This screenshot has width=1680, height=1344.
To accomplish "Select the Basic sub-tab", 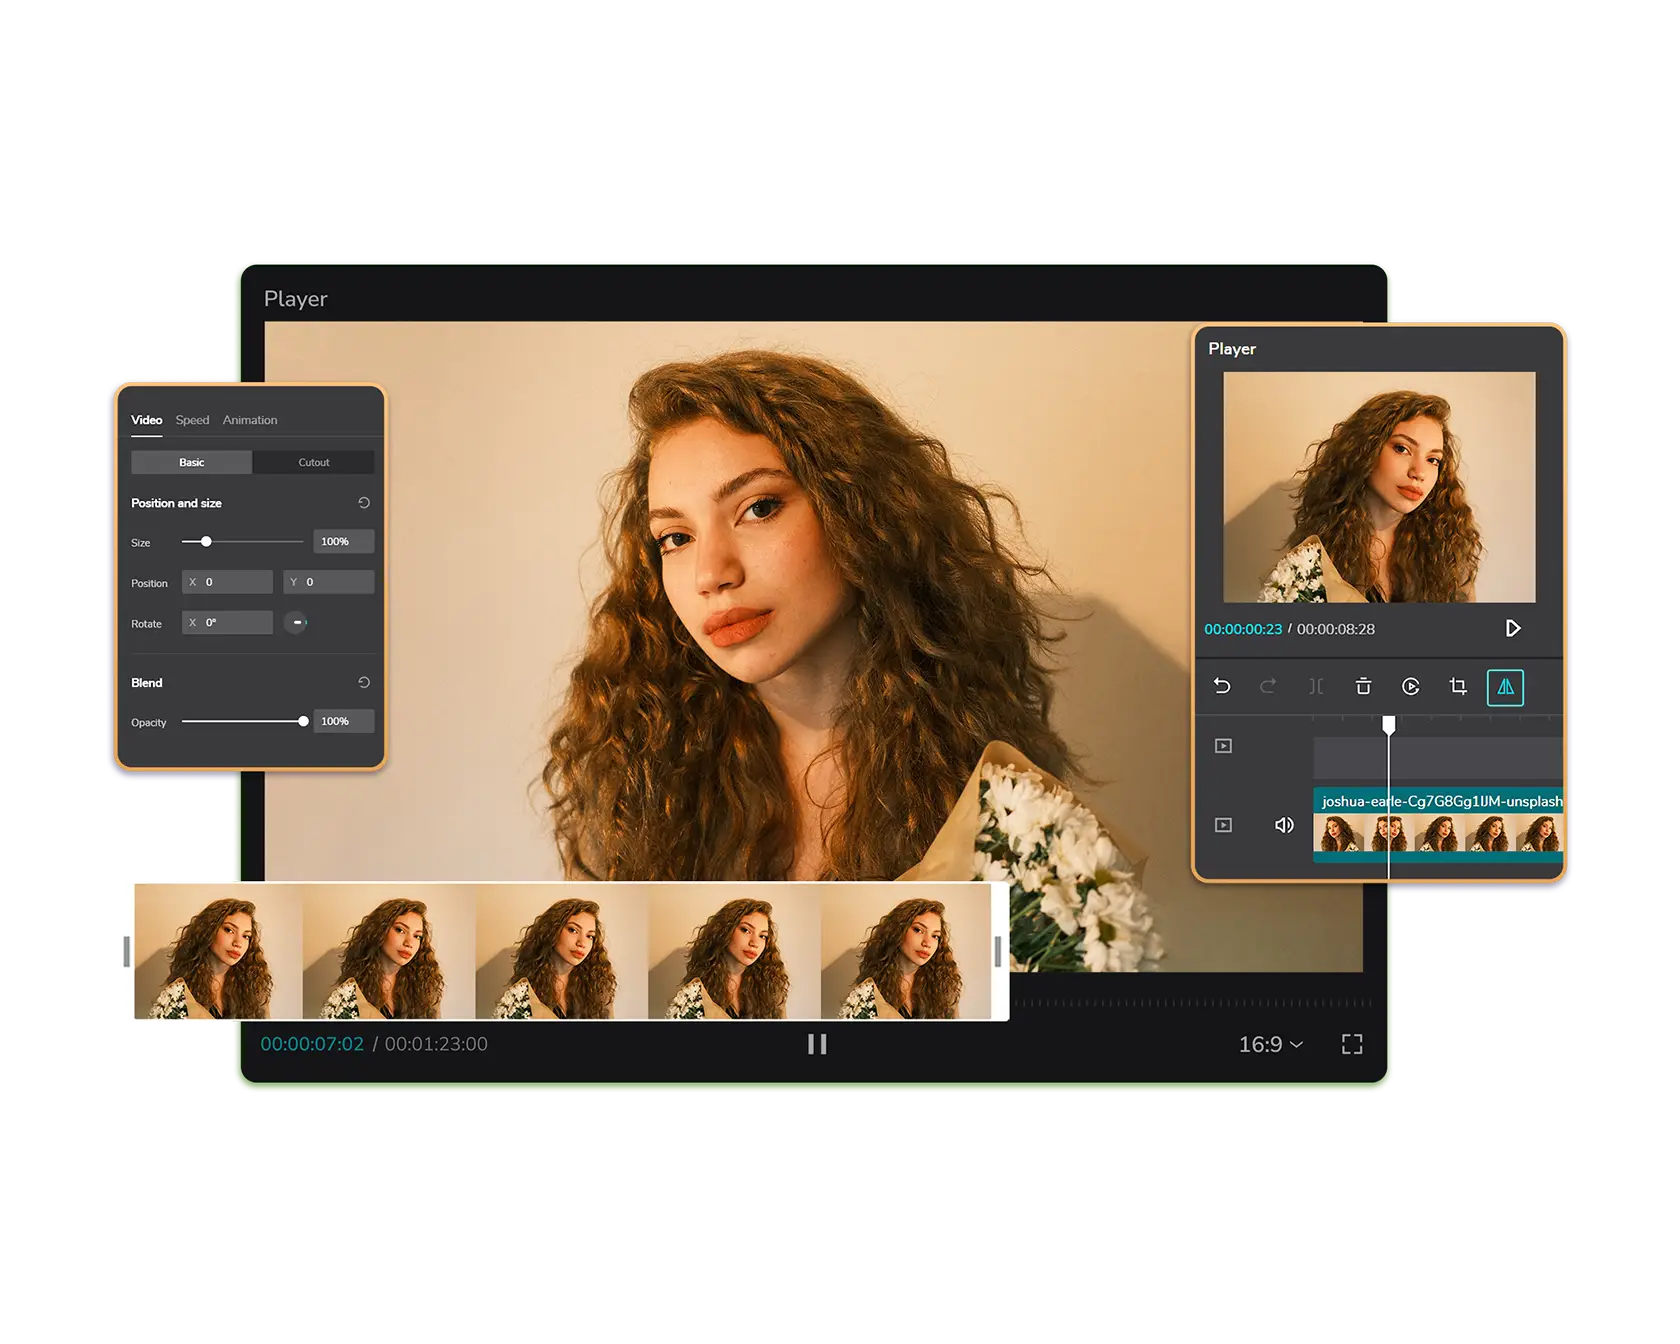I will pyautogui.click(x=192, y=462).
